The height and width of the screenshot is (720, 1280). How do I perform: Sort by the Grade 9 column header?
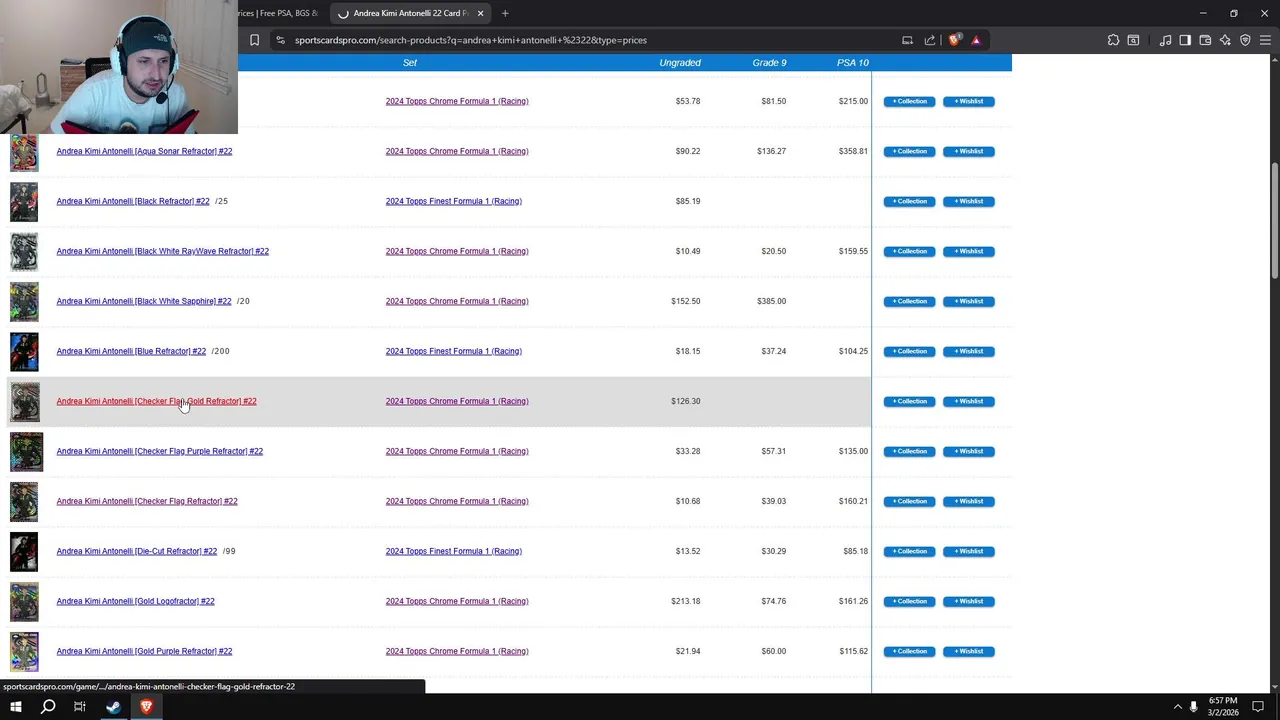[x=769, y=62]
